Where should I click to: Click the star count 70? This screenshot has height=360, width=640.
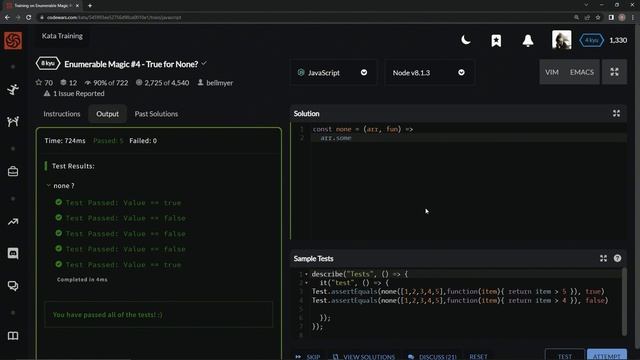point(44,82)
